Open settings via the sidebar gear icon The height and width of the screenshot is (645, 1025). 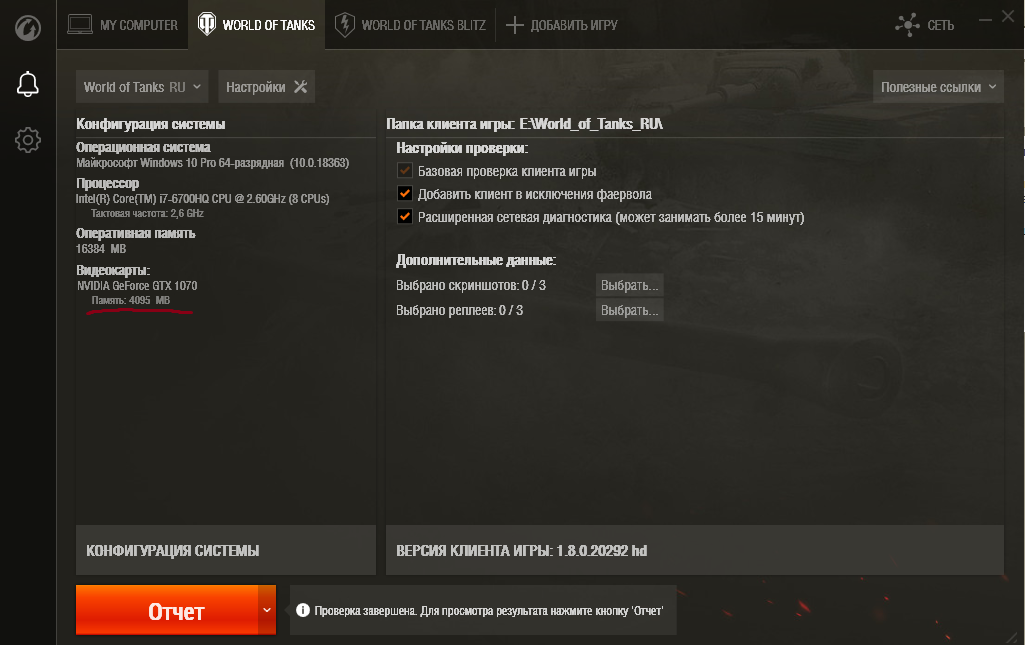pyautogui.click(x=27, y=140)
